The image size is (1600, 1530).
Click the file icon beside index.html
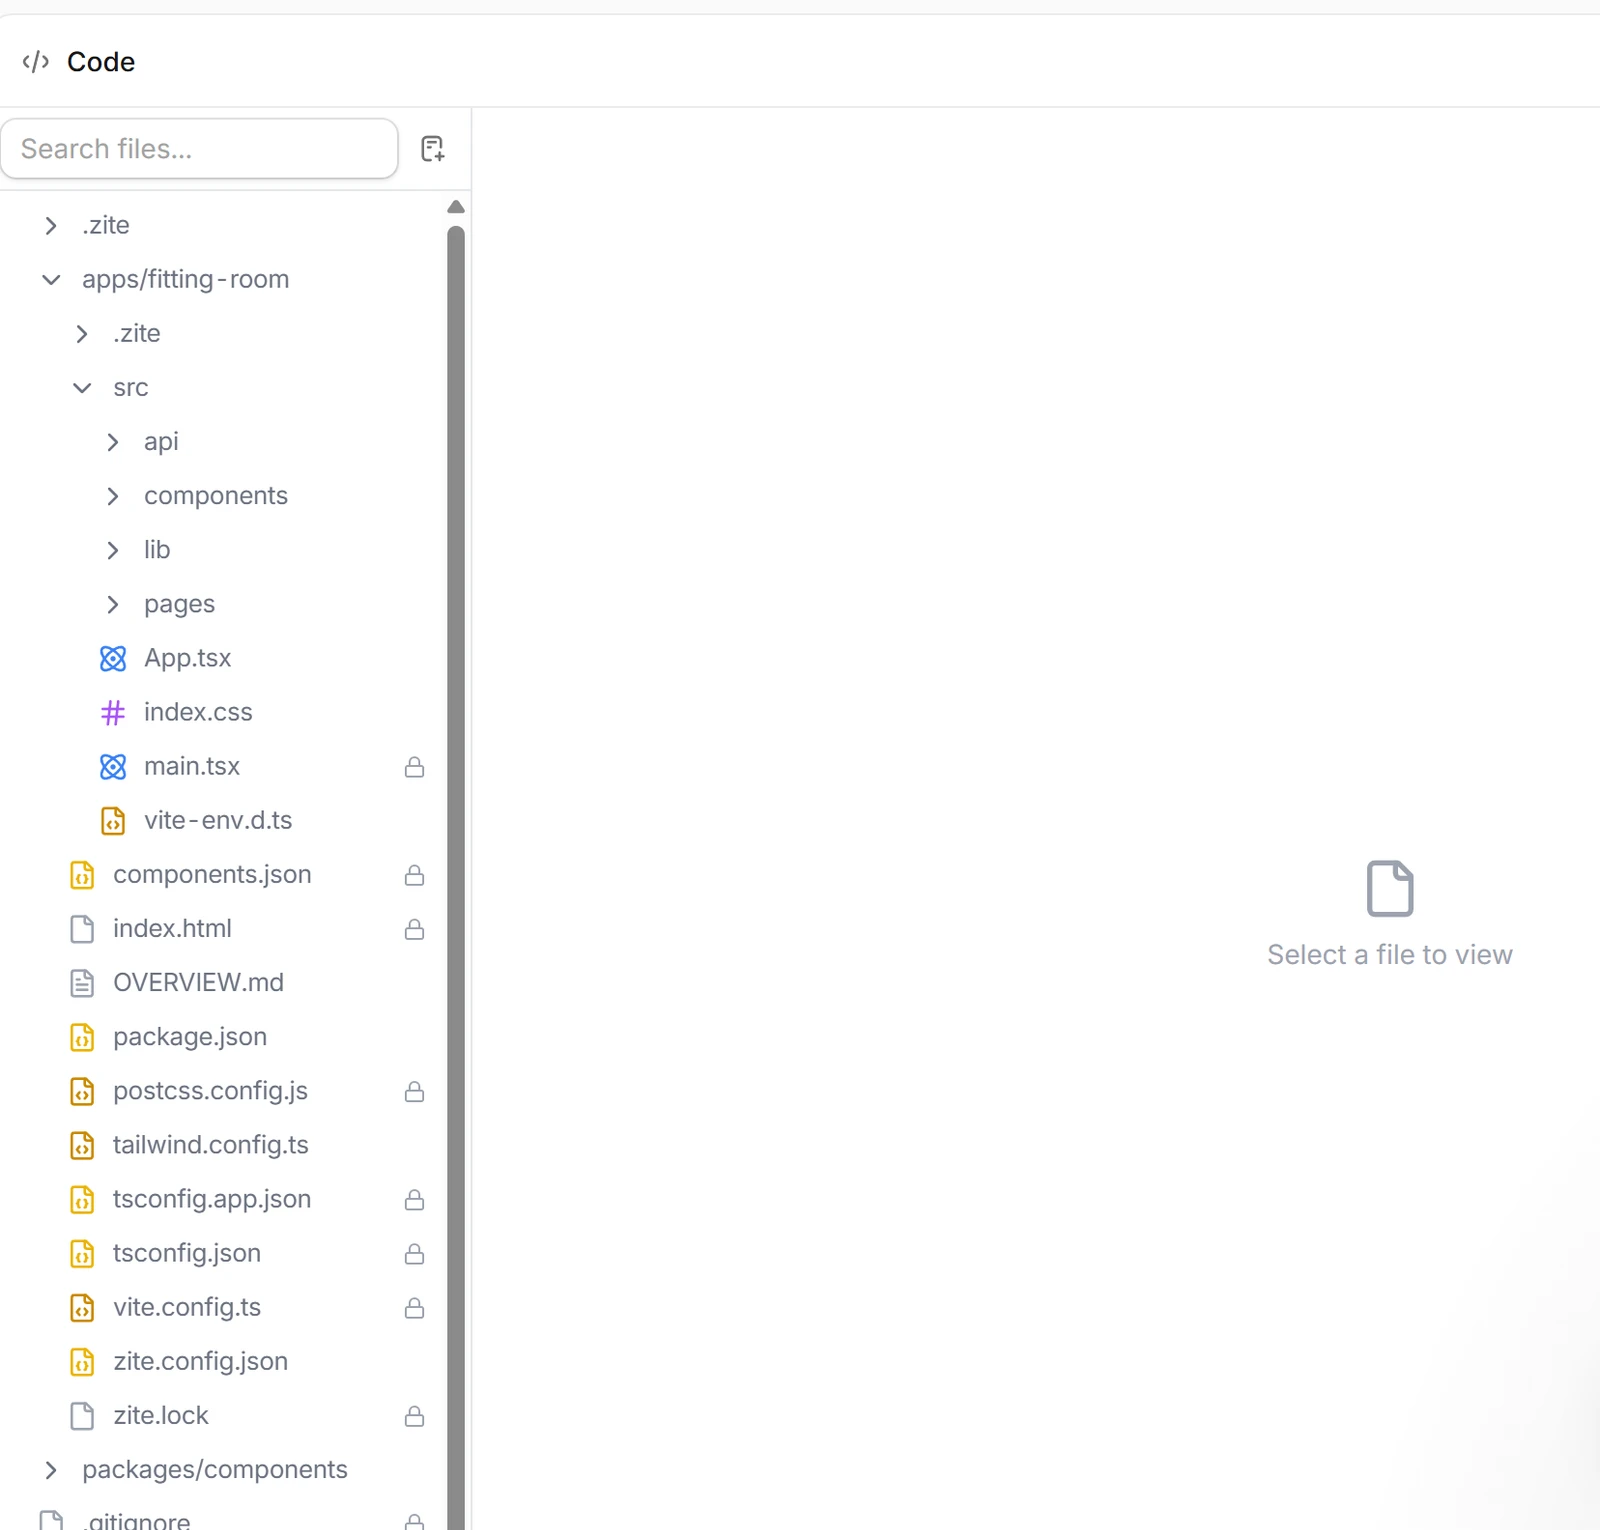click(x=82, y=929)
